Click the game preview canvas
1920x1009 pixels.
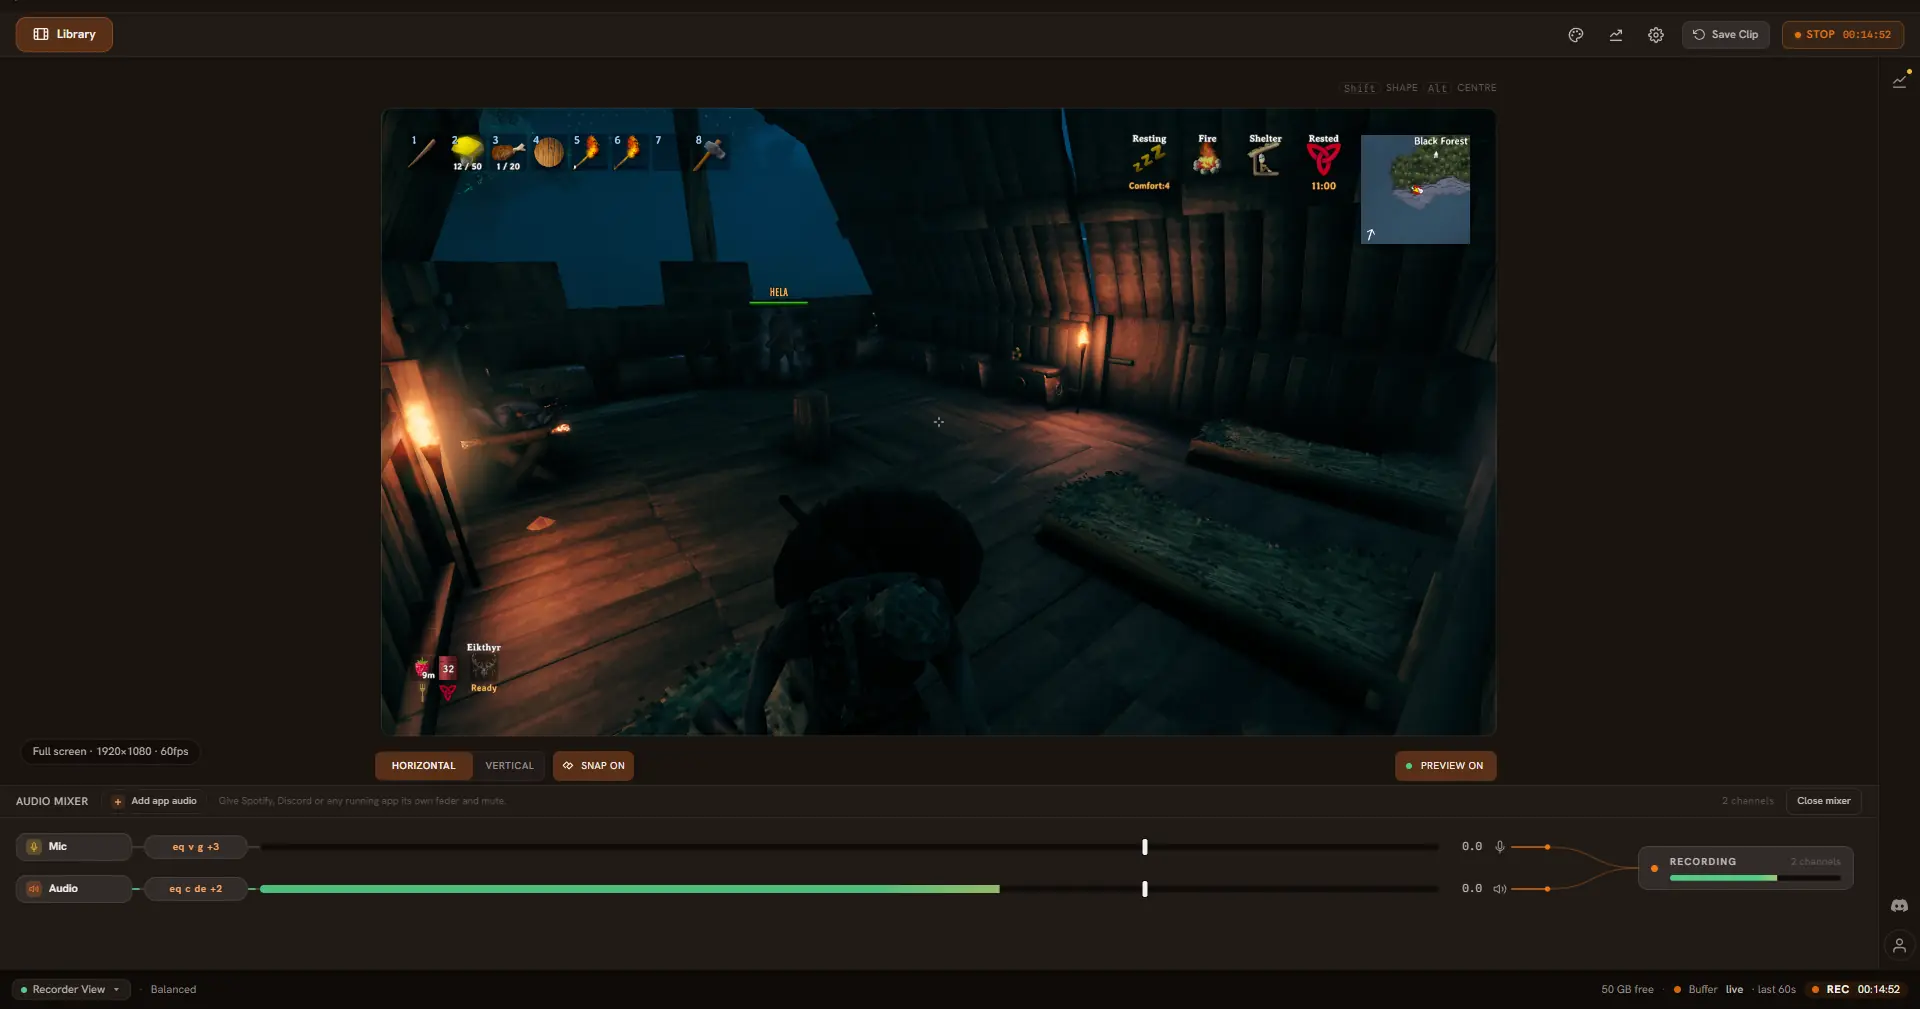click(938, 422)
